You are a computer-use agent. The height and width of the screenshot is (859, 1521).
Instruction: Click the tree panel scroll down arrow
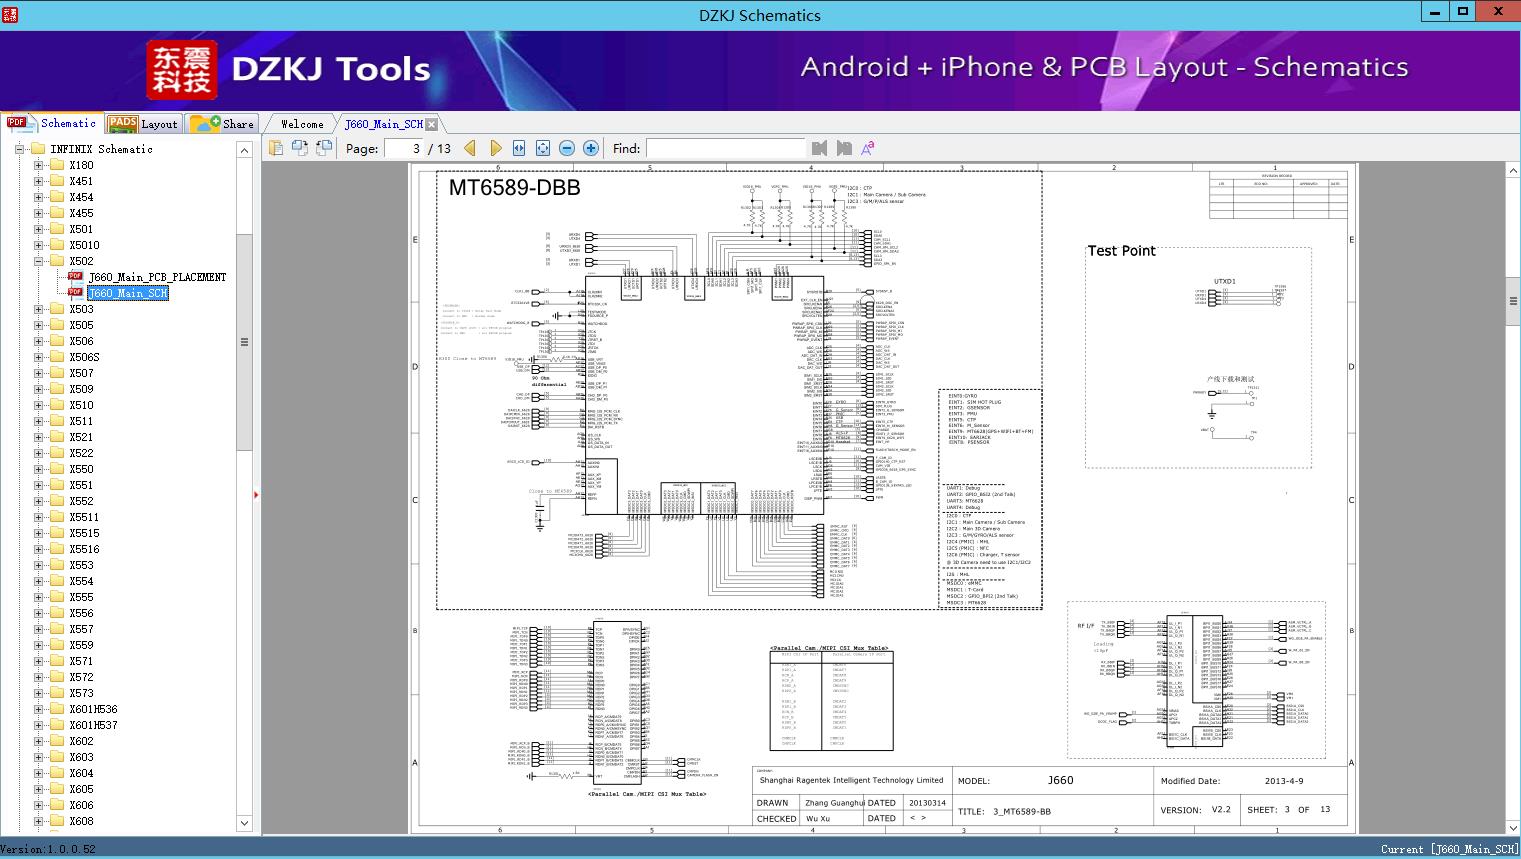click(244, 823)
